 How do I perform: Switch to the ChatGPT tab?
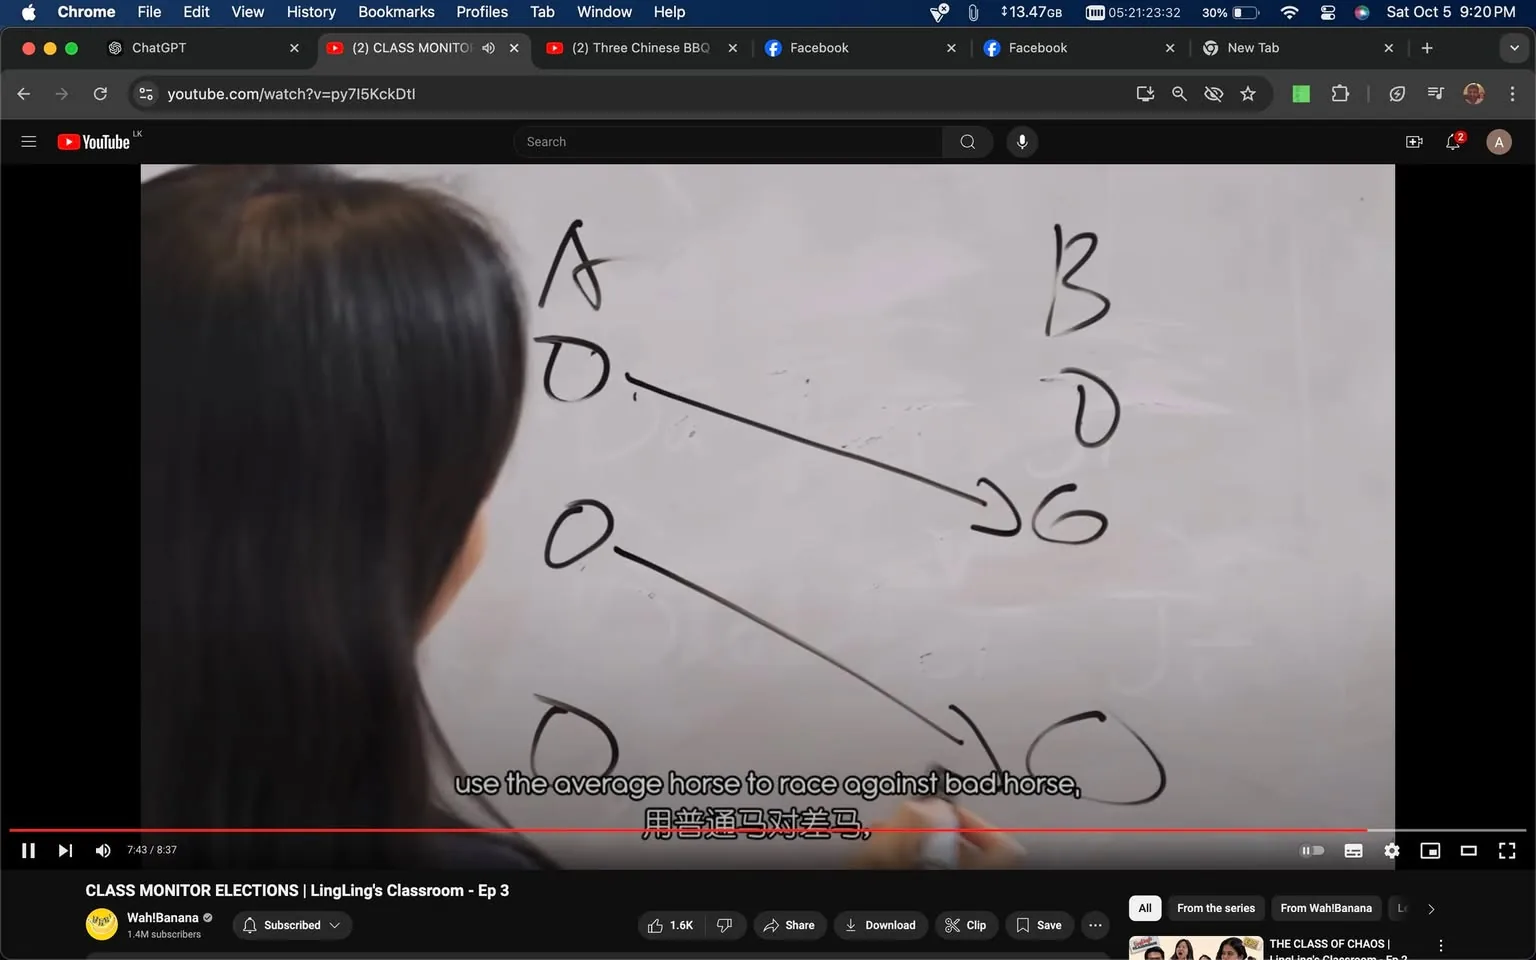[160, 47]
